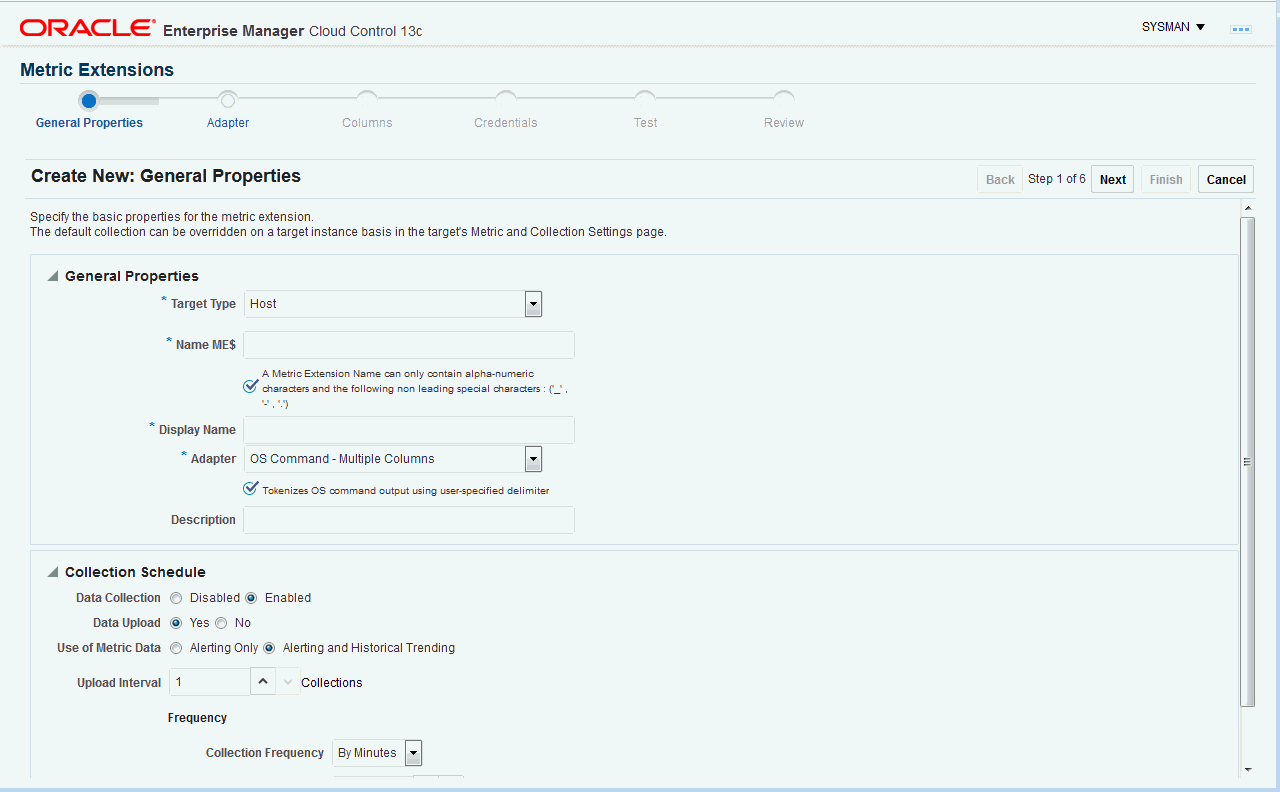Decrease Upload Interval with down arrow
The height and width of the screenshot is (792, 1280).
[288, 682]
